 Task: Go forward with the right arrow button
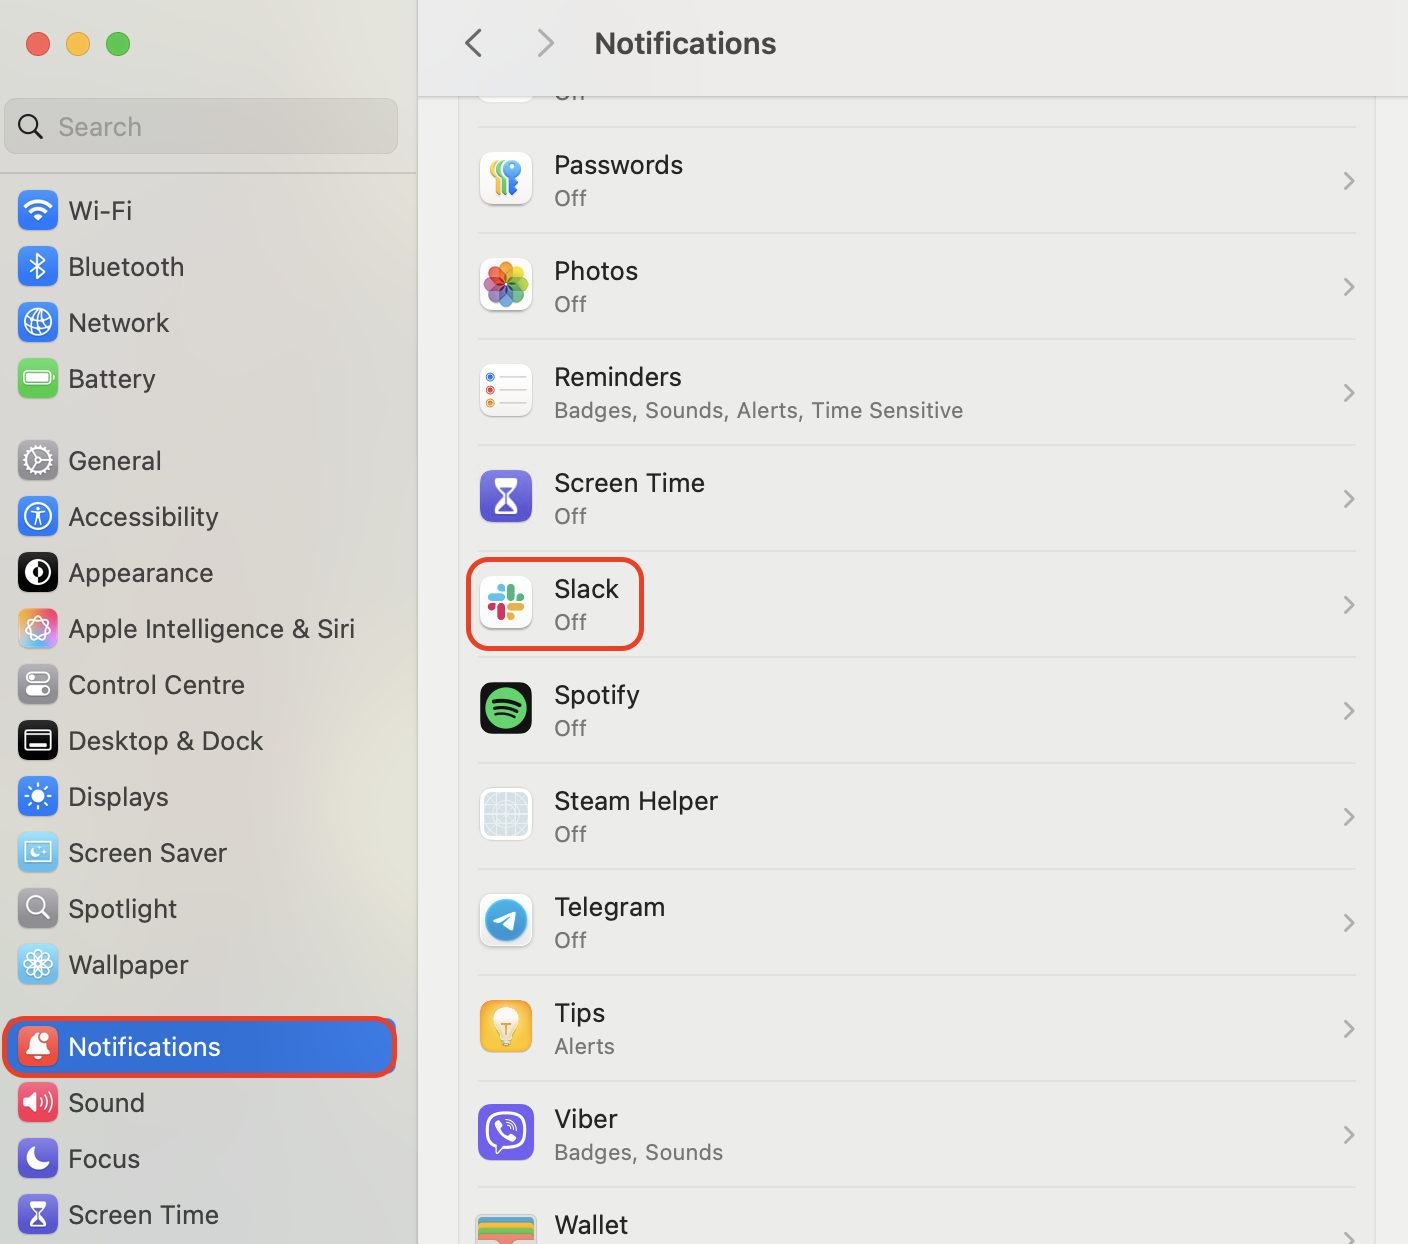545,43
